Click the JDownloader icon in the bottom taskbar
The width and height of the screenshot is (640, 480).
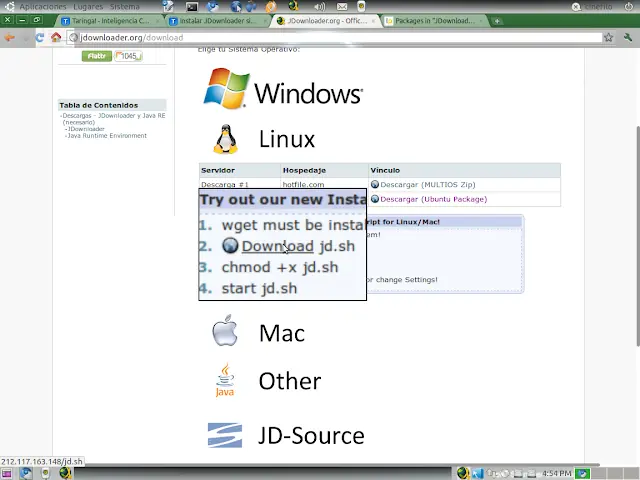[65, 473]
